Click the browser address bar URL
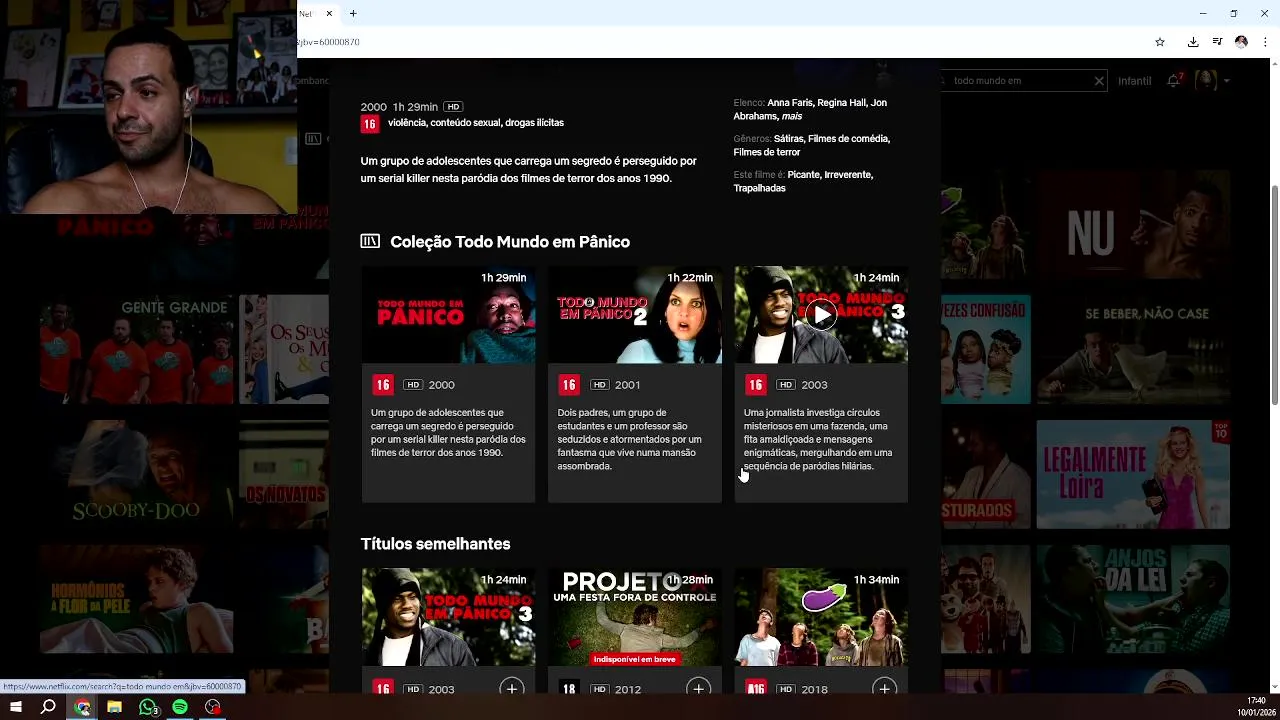Image resolution: width=1280 pixels, height=720 pixels. (328, 42)
